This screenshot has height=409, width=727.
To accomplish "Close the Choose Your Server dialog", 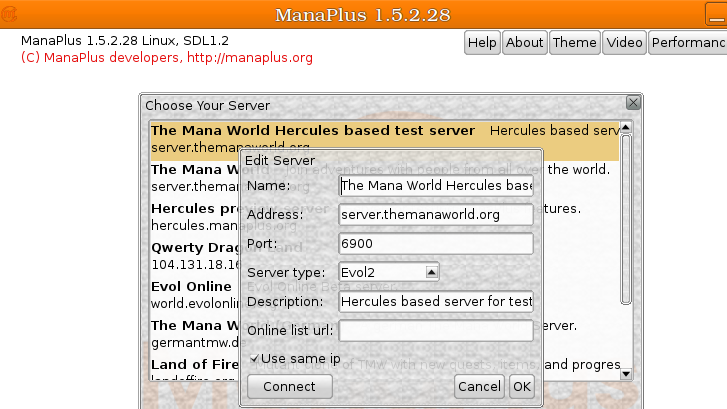I will pyautogui.click(x=633, y=102).
